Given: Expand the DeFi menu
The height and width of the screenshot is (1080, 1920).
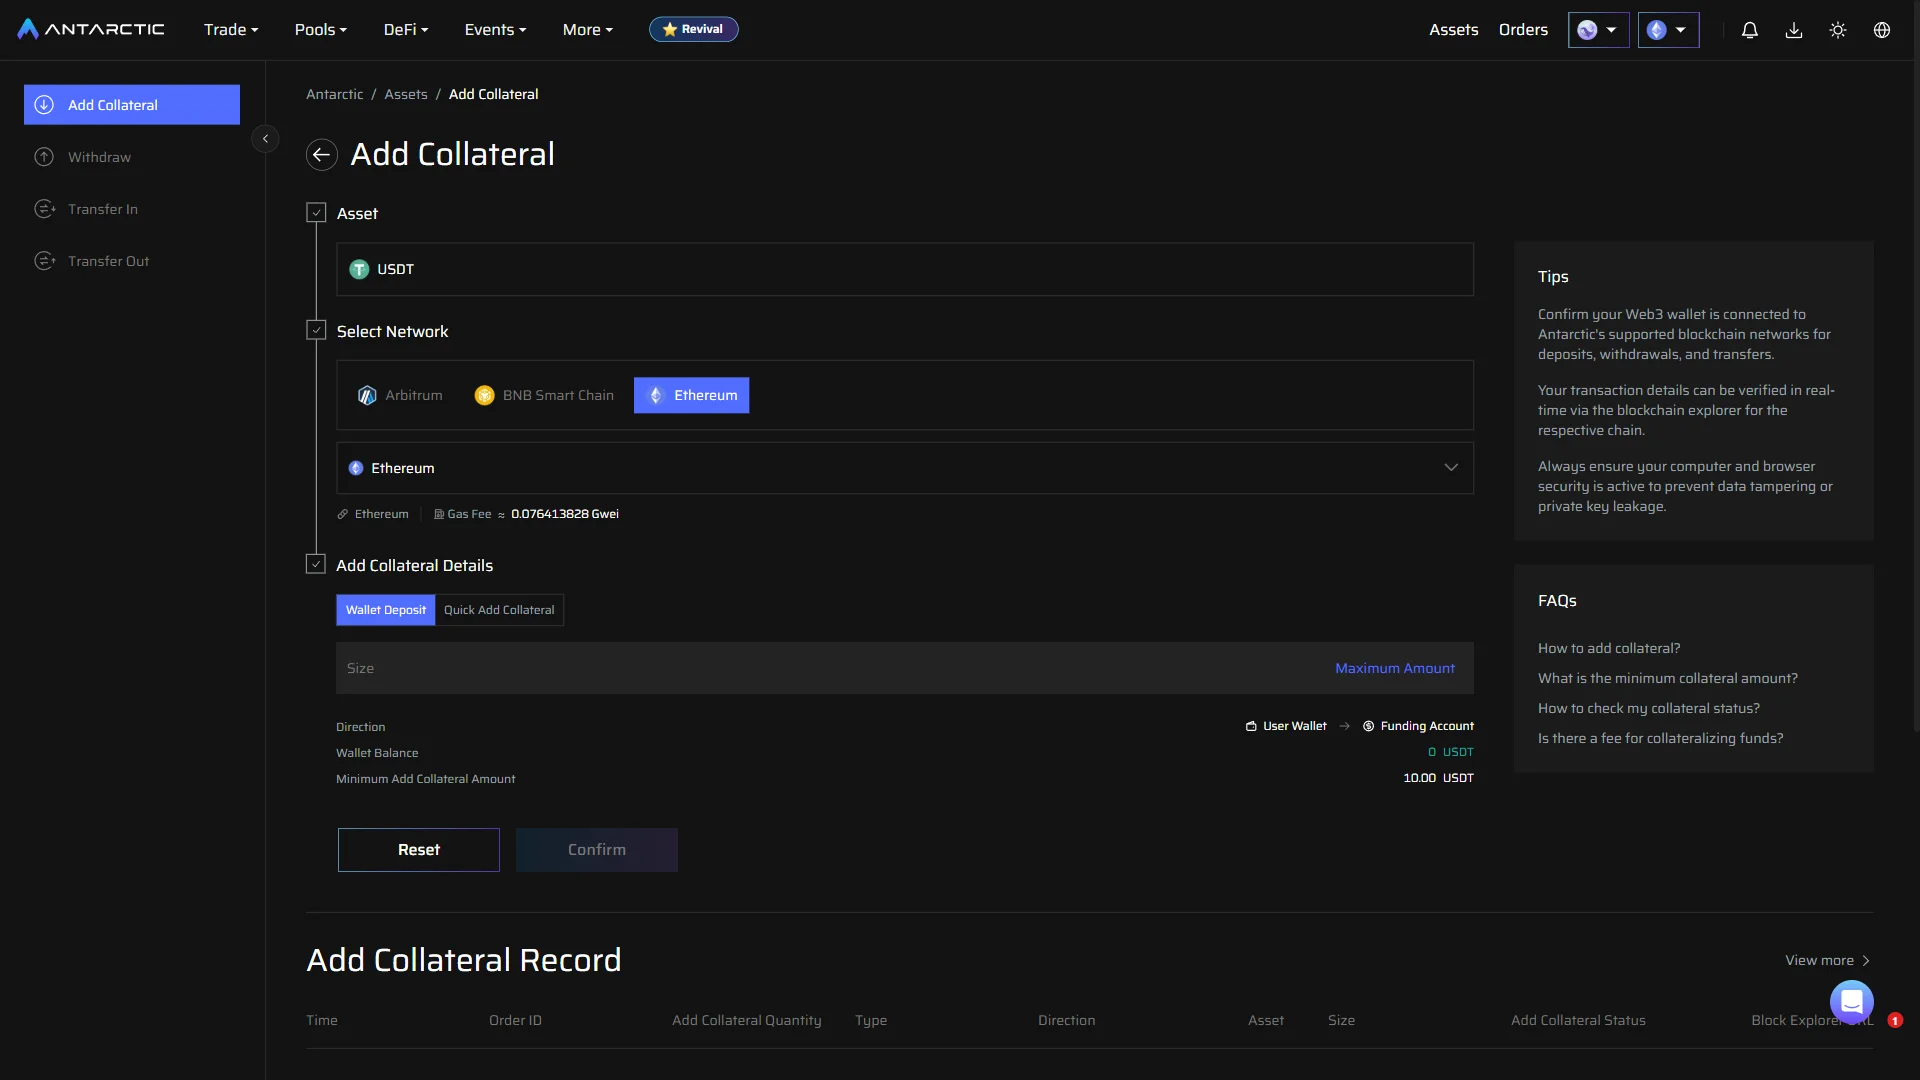Looking at the screenshot, I should click(x=406, y=30).
